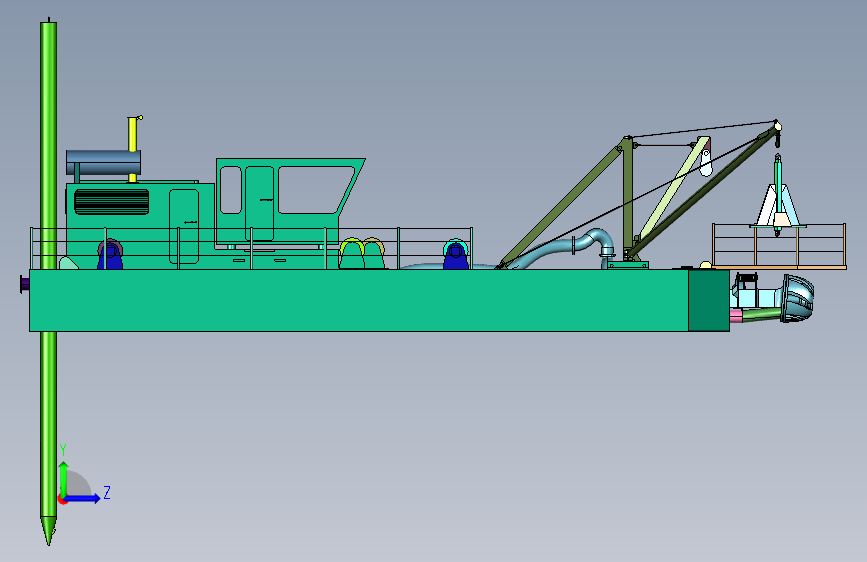Image resolution: width=867 pixels, height=562 pixels.
Task: Select the pink flange under cutter arm
Action: pos(735,316)
